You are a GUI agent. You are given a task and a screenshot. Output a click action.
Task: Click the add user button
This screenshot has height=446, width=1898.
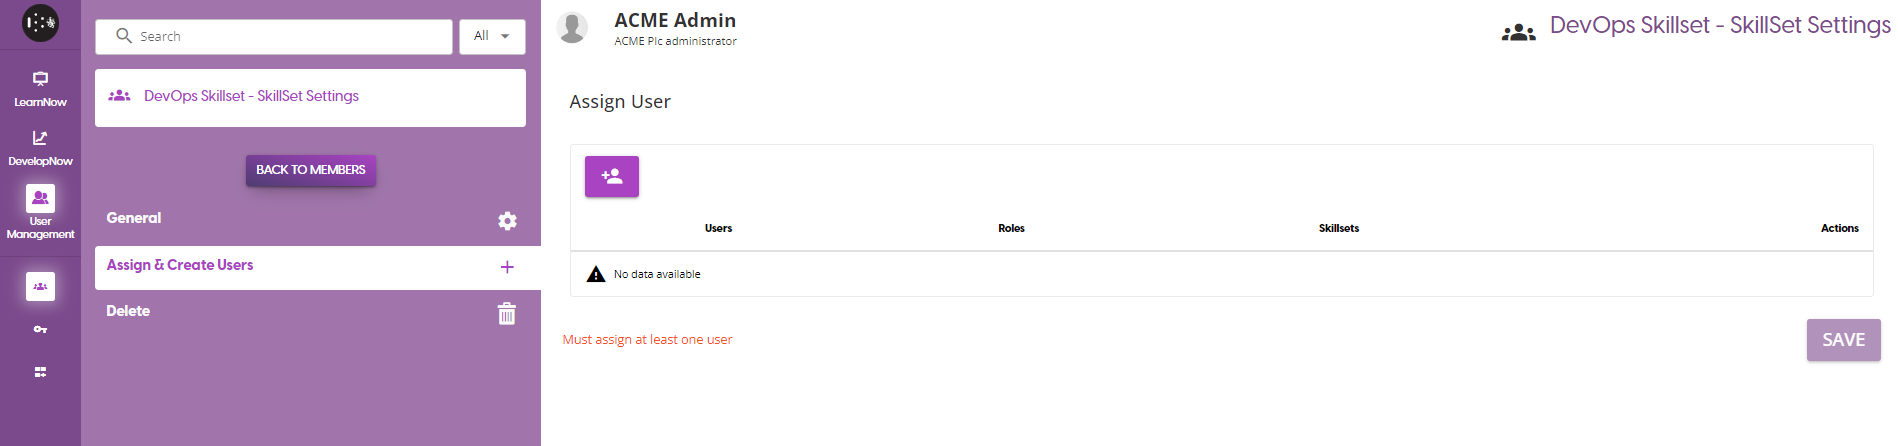click(x=611, y=177)
